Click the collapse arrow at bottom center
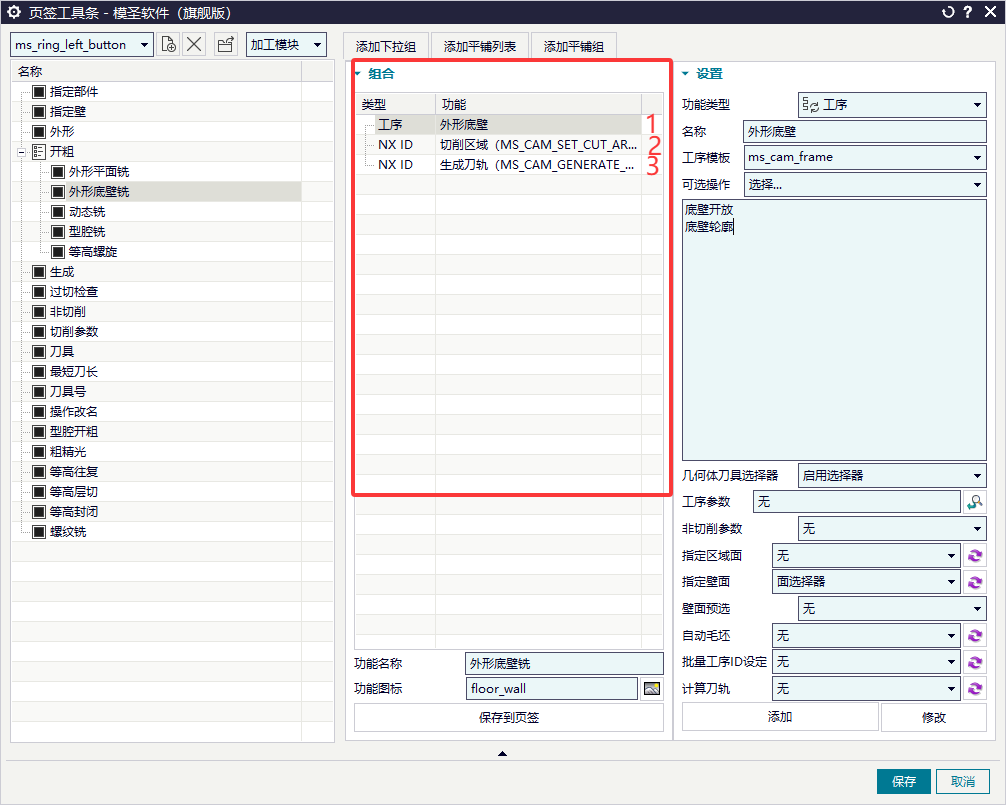 [x=502, y=753]
